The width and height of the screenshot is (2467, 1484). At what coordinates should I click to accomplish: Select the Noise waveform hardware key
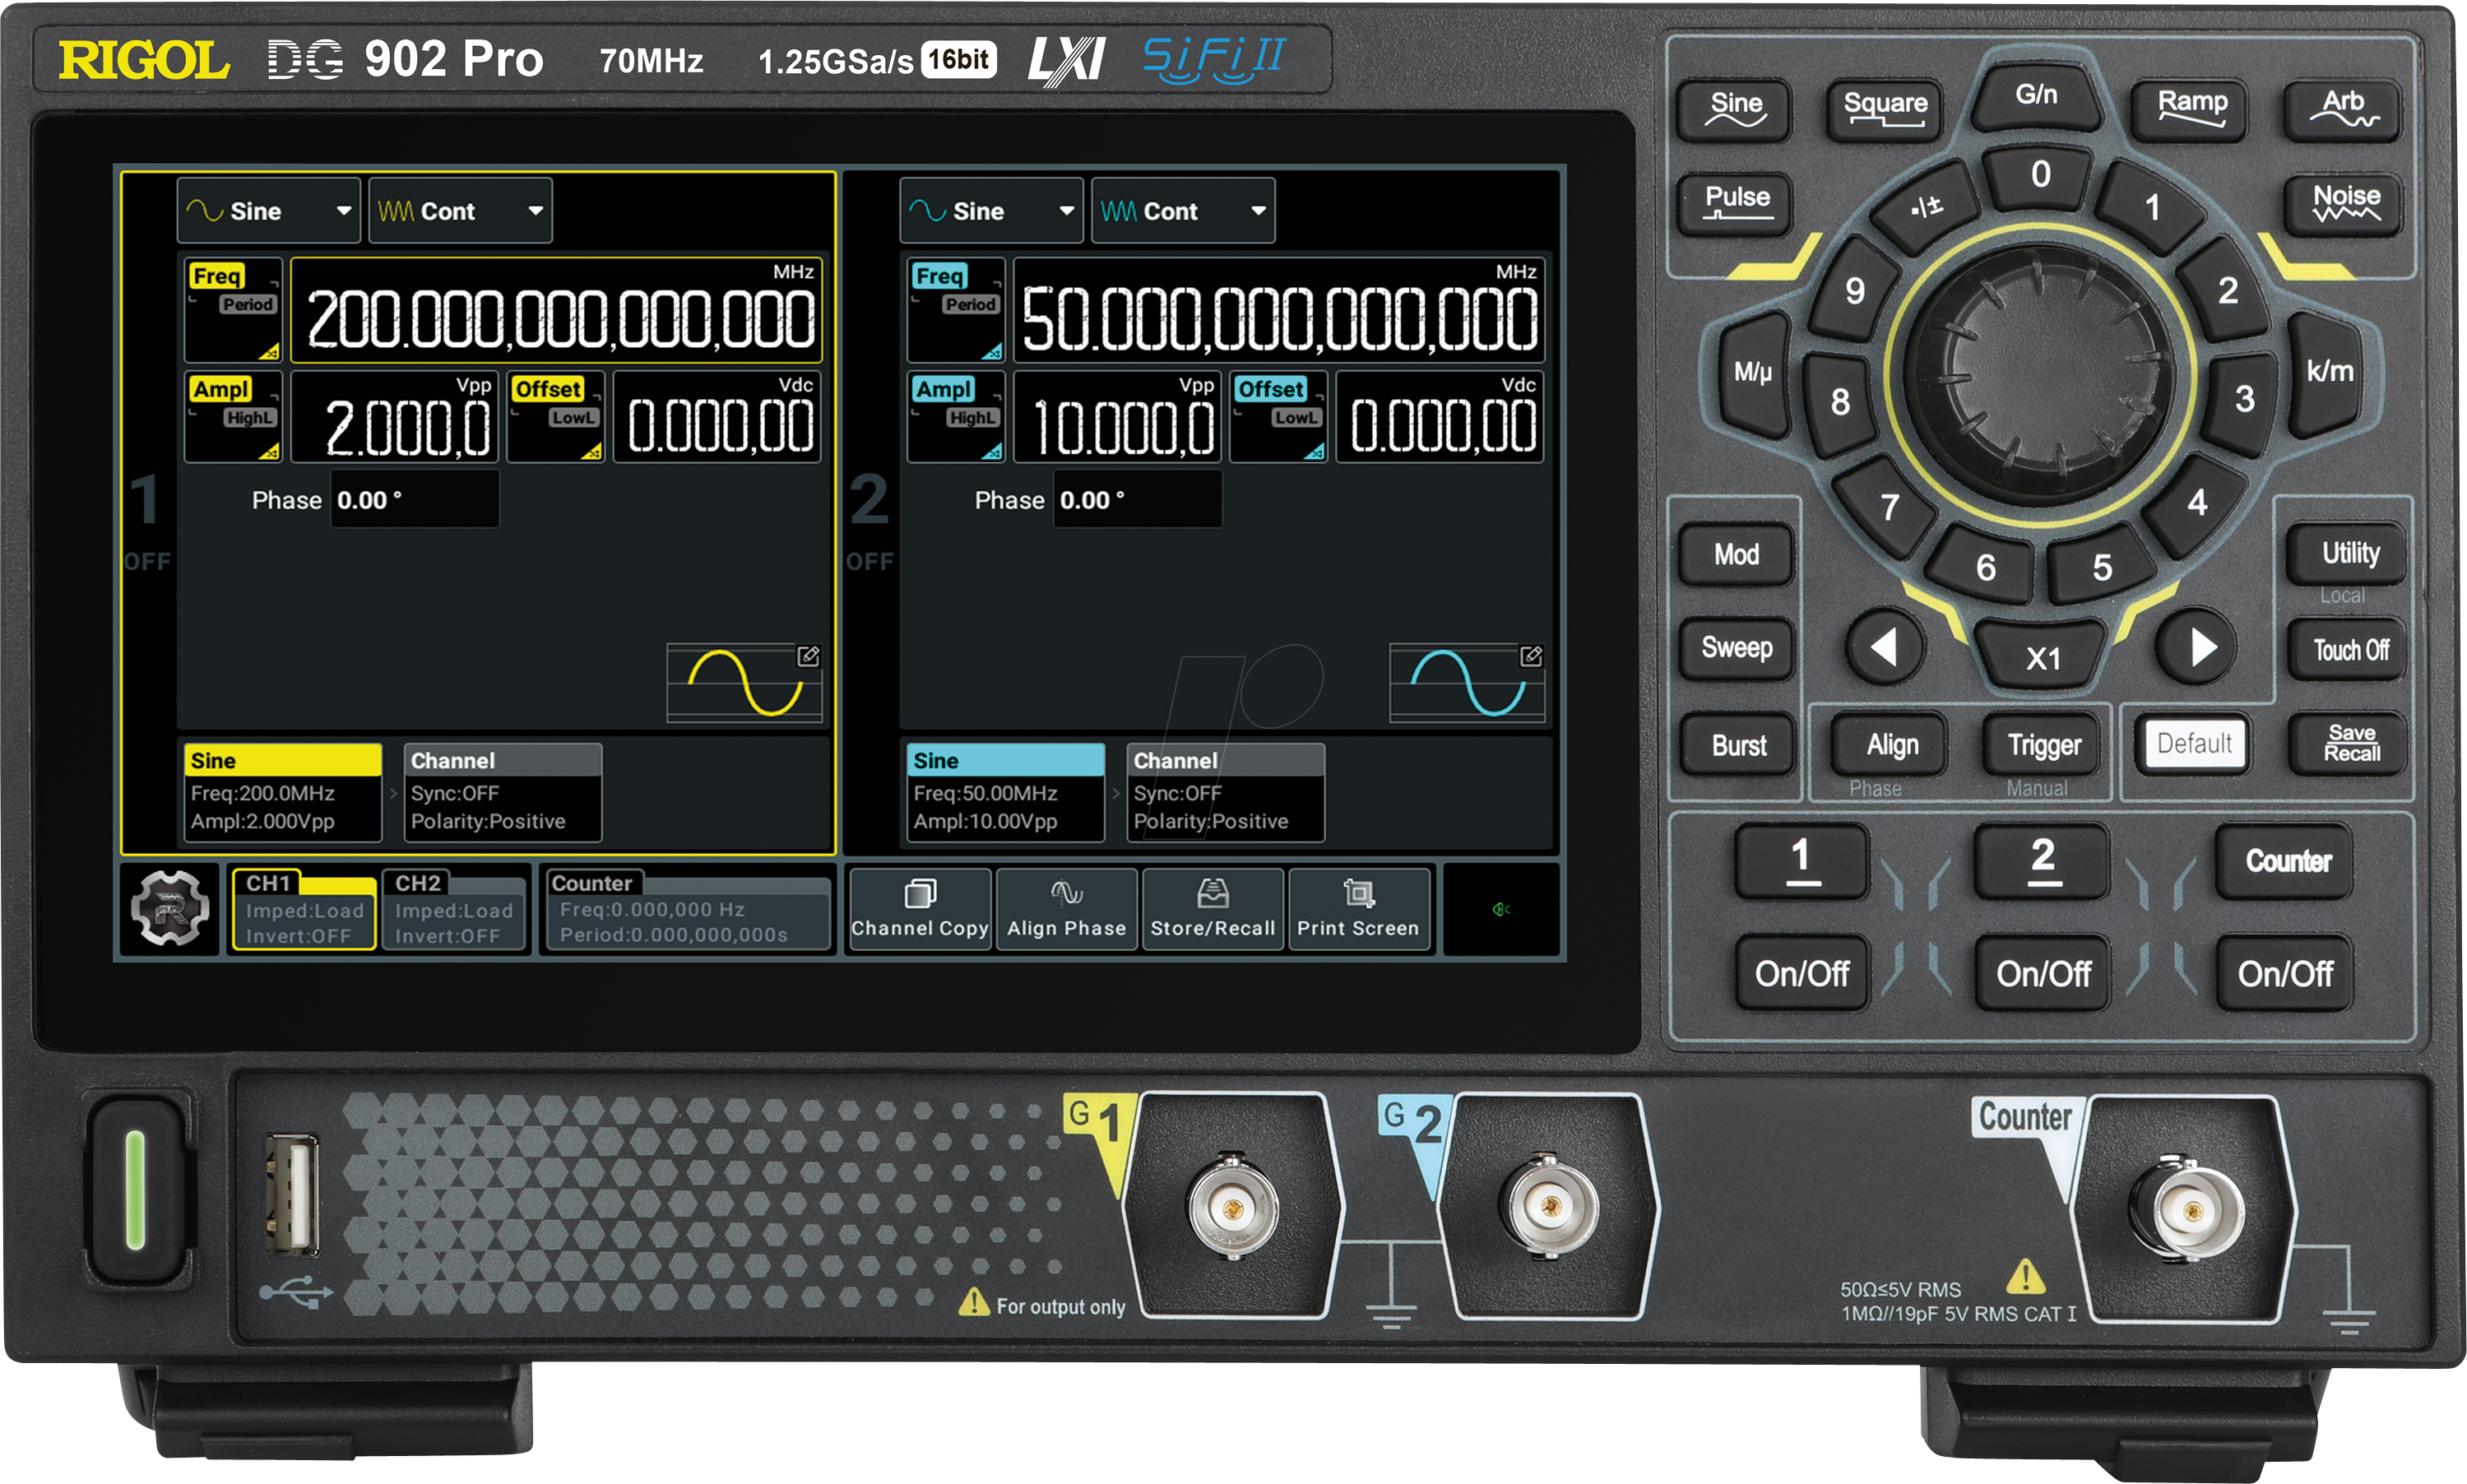[2345, 203]
